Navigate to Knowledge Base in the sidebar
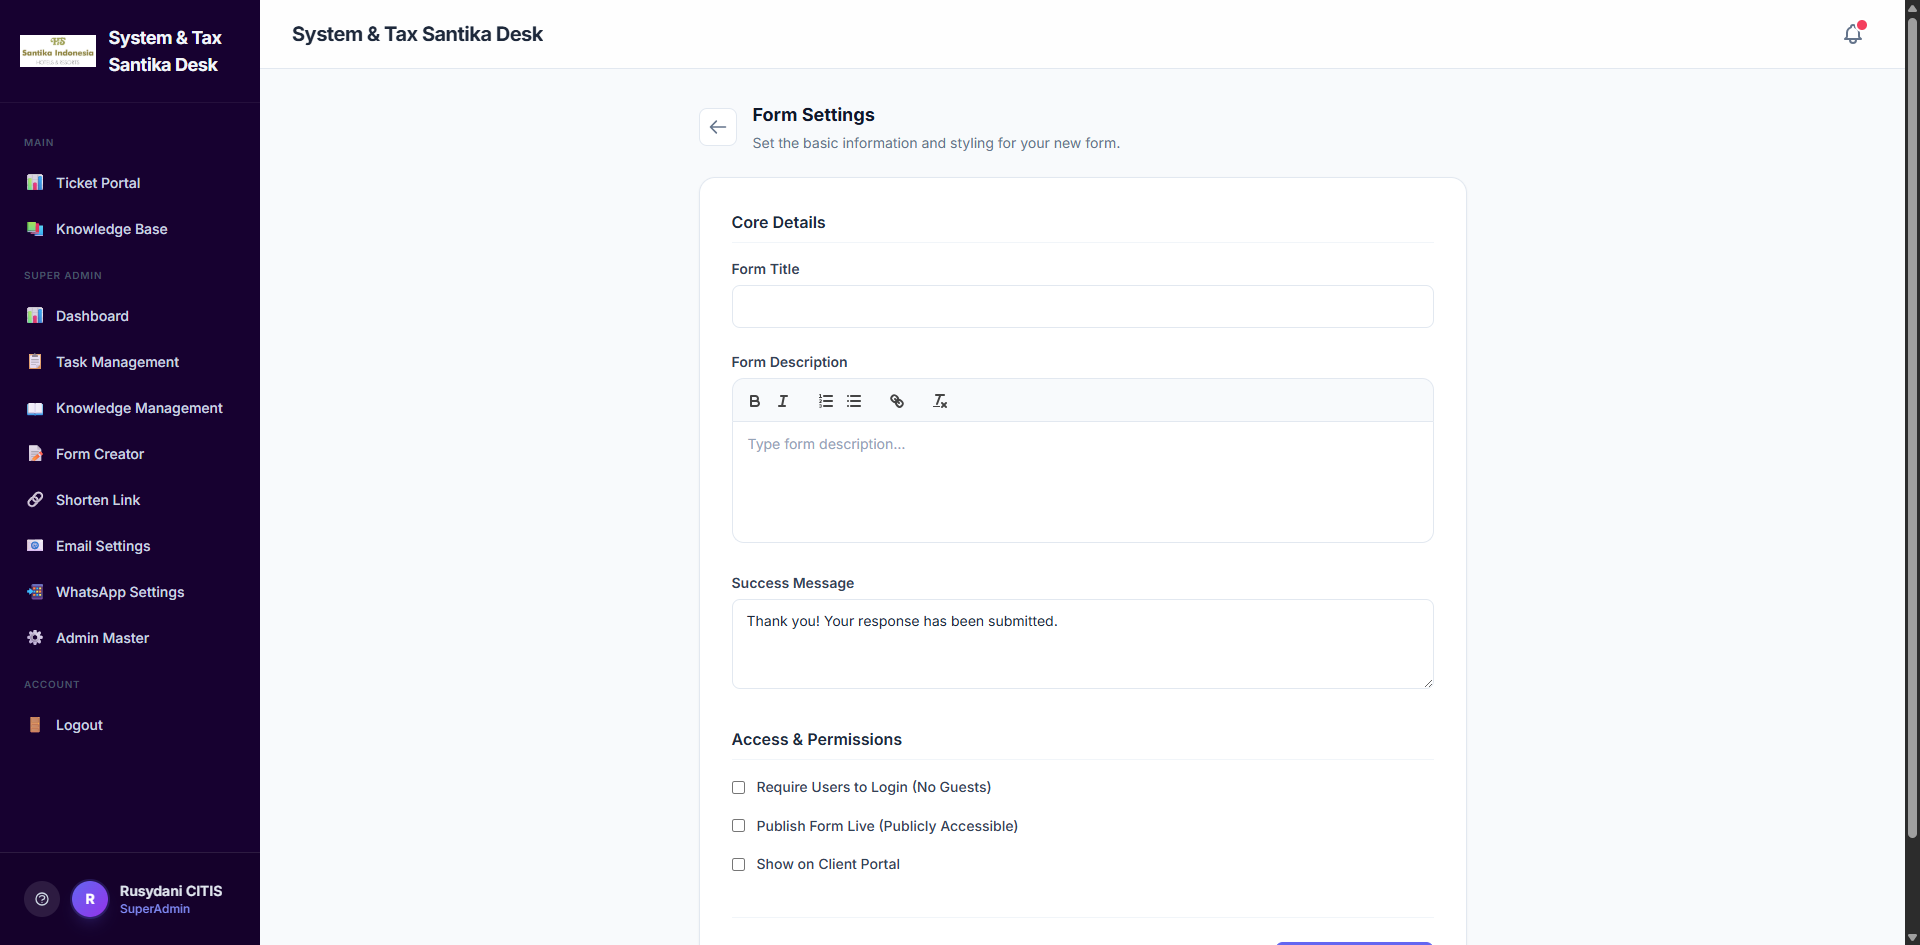 tap(111, 229)
